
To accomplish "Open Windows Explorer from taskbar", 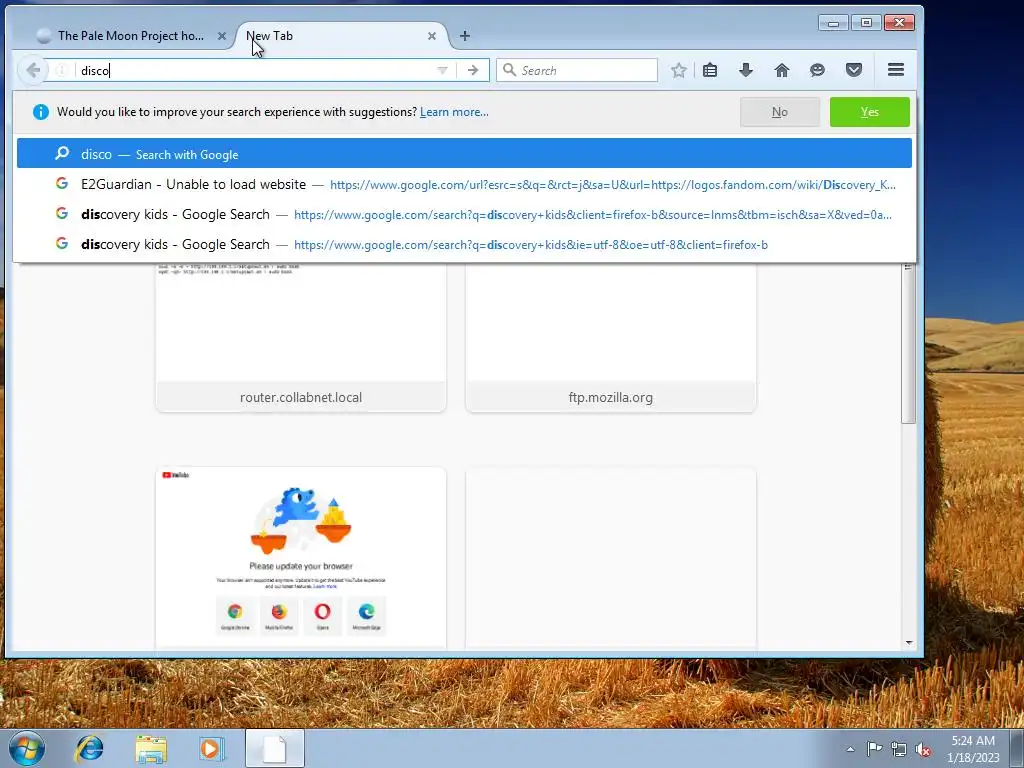I will coord(151,748).
